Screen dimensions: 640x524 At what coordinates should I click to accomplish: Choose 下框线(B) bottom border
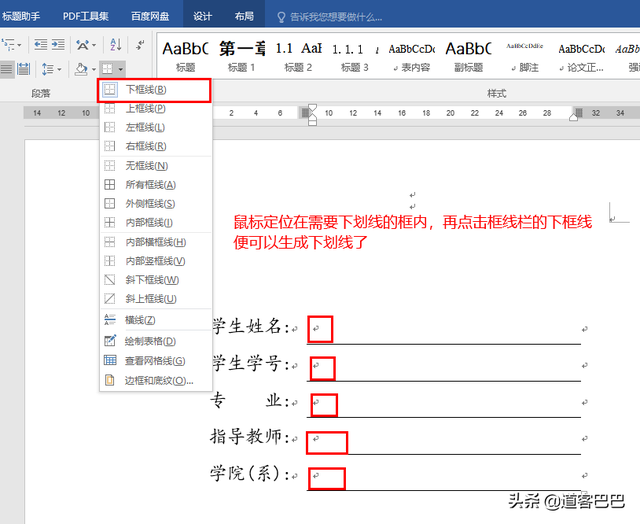[154, 90]
